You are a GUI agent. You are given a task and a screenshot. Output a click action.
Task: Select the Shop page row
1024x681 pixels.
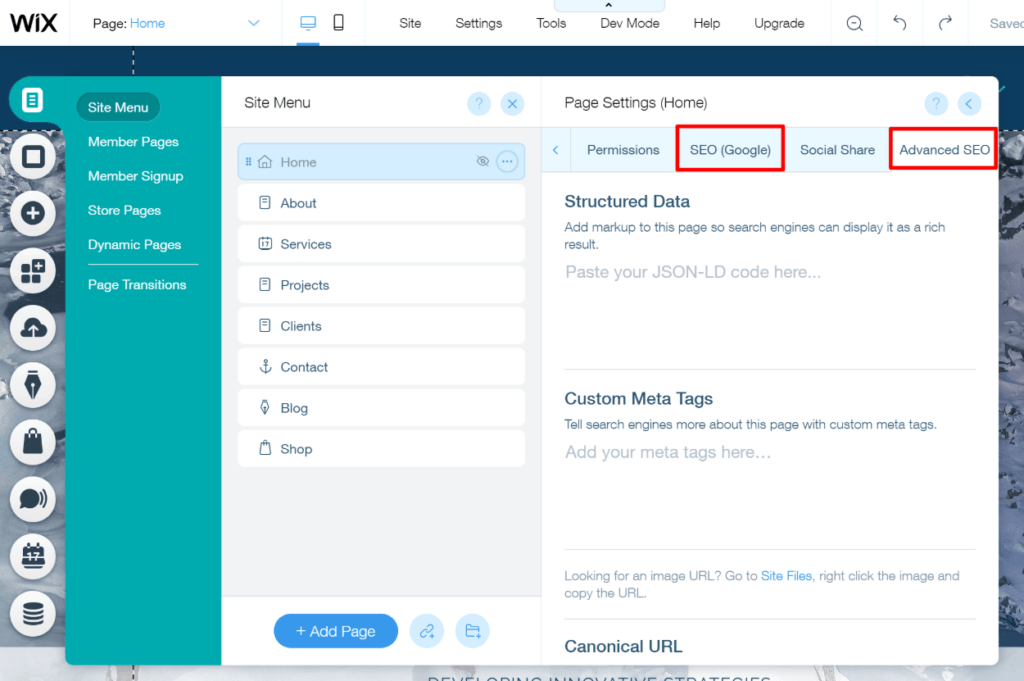pos(381,449)
